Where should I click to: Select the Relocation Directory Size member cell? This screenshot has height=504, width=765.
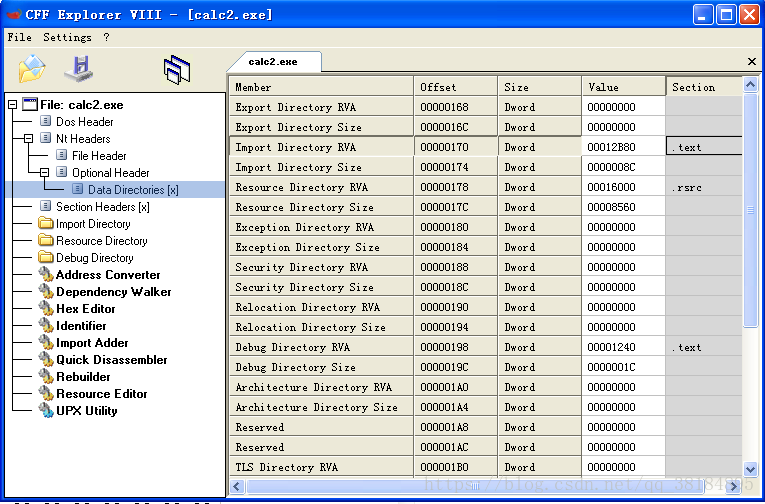tap(321, 327)
